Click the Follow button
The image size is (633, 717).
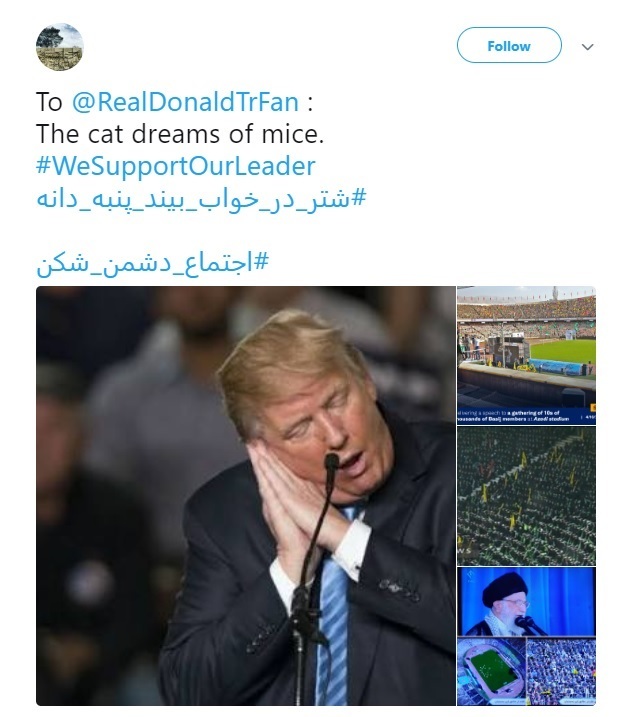509,45
